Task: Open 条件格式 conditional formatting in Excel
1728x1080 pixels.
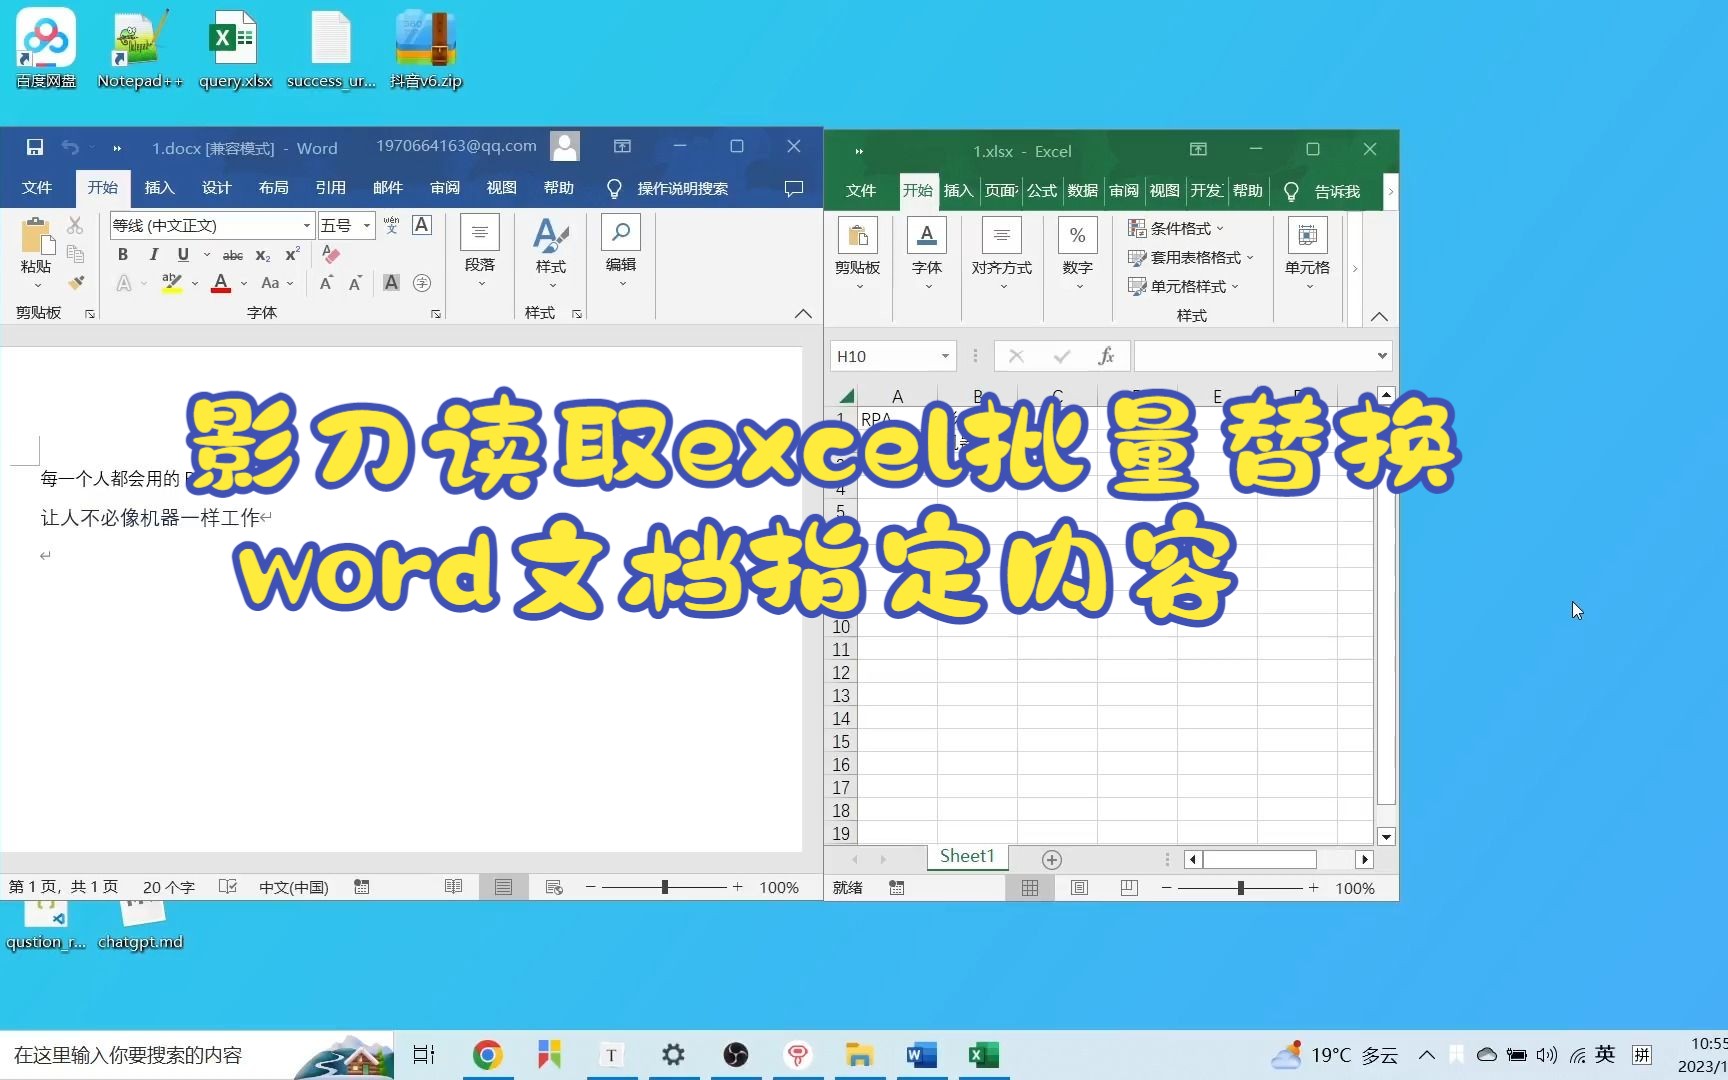Action: coord(1176,228)
